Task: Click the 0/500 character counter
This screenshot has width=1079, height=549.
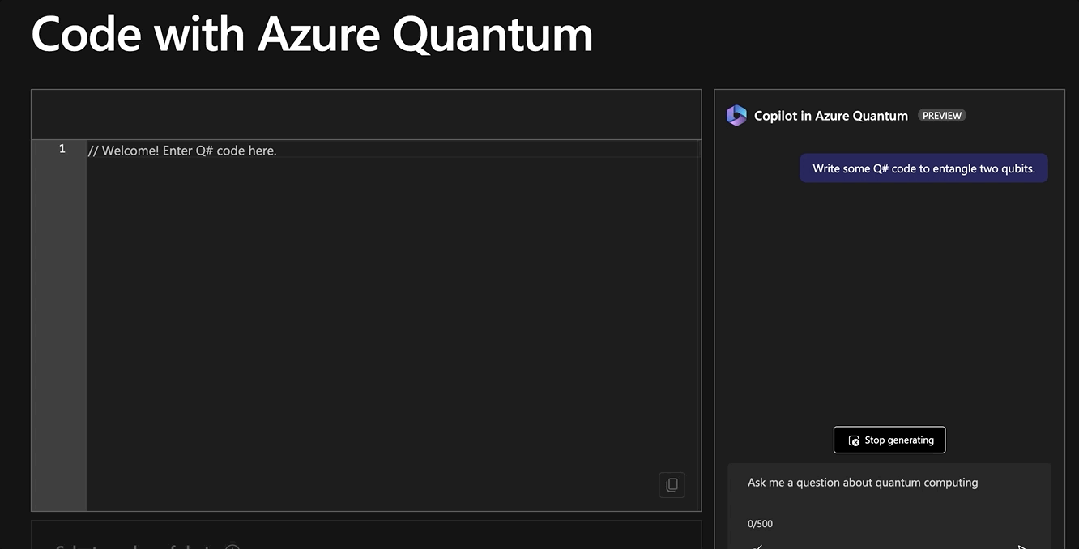Action: (760, 524)
